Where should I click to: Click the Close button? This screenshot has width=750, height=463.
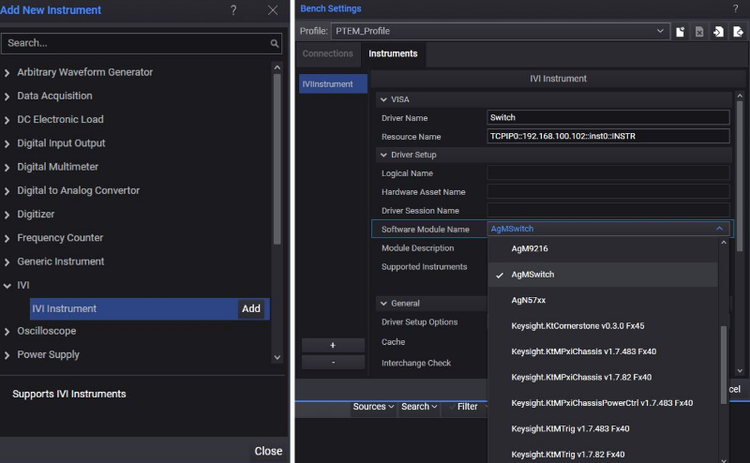268,451
